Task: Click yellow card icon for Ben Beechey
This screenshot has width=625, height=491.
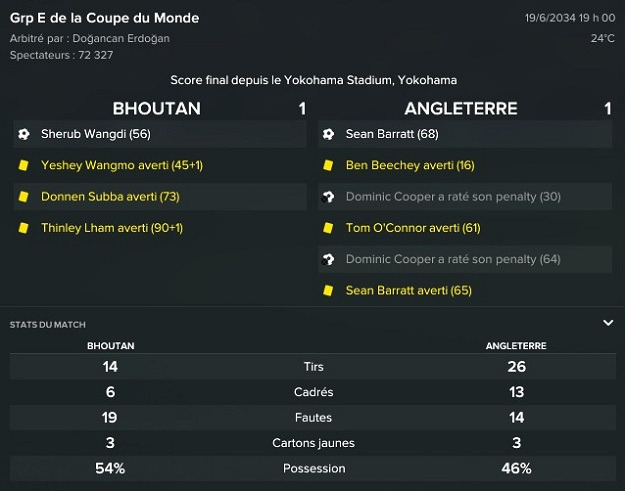Action: (x=328, y=165)
